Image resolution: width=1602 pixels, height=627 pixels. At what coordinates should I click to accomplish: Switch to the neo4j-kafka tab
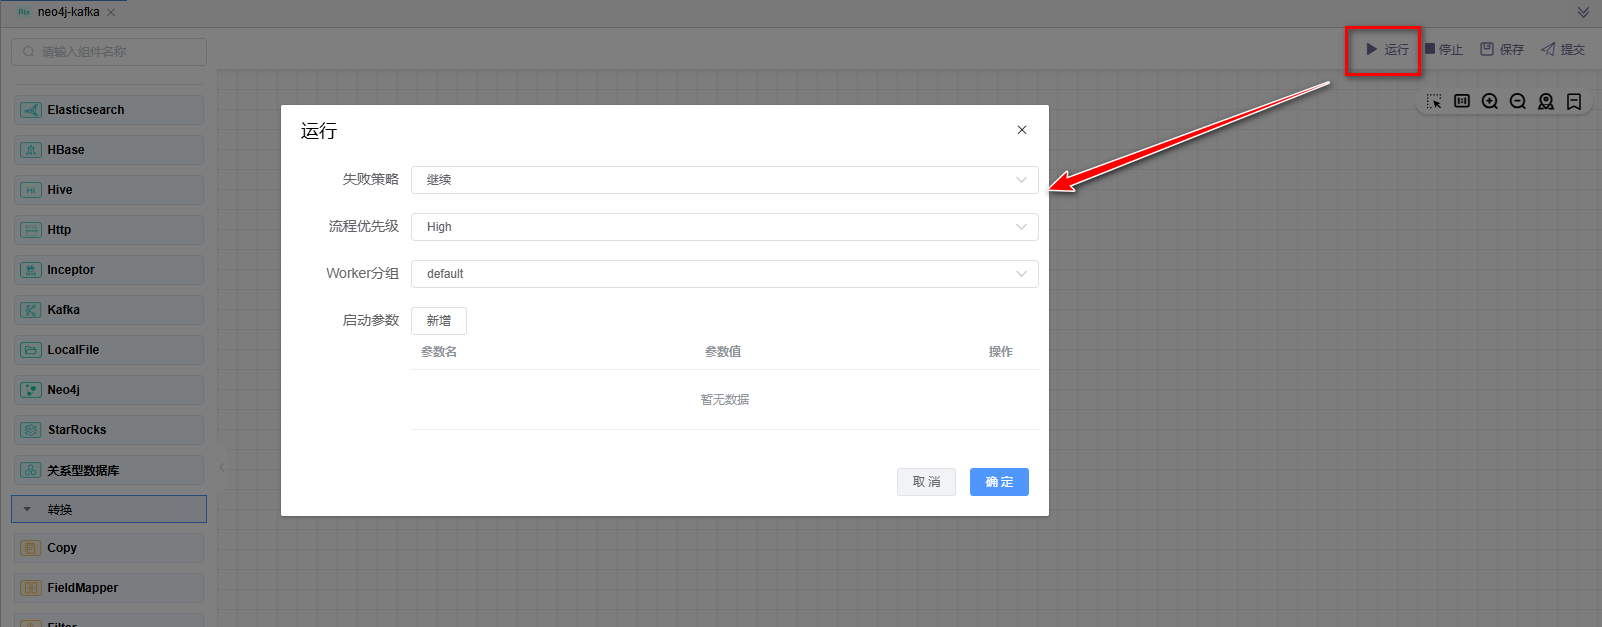click(x=68, y=12)
